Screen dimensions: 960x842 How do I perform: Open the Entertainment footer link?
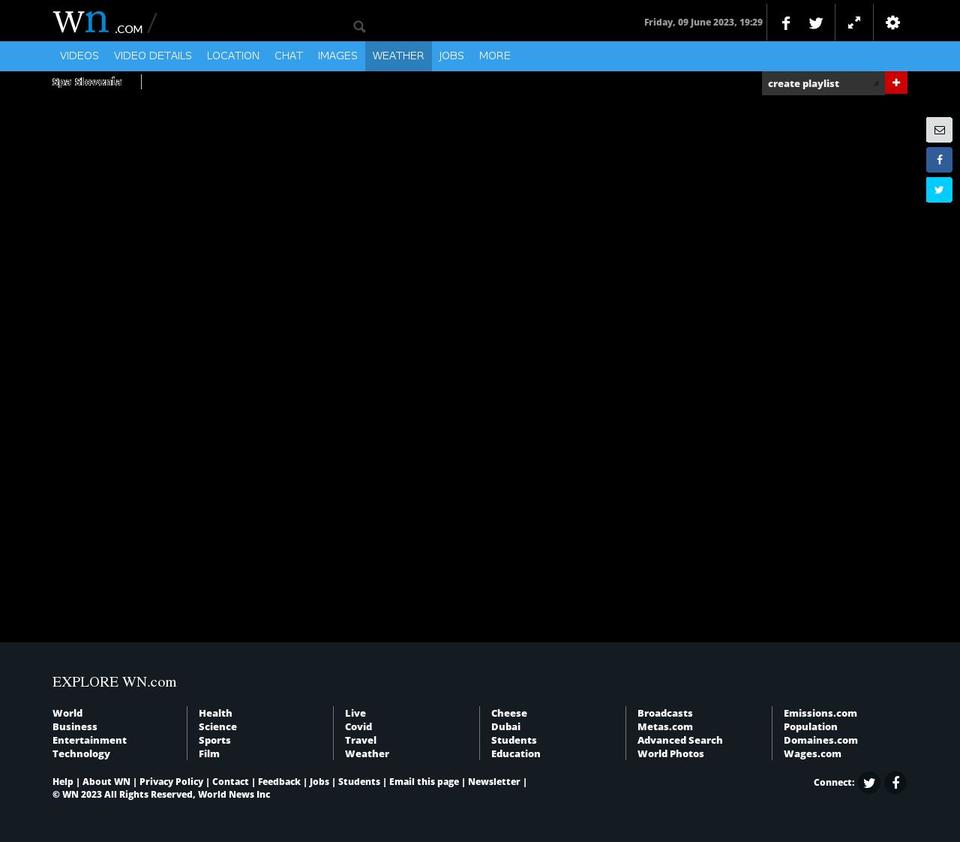click(x=89, y=740)
